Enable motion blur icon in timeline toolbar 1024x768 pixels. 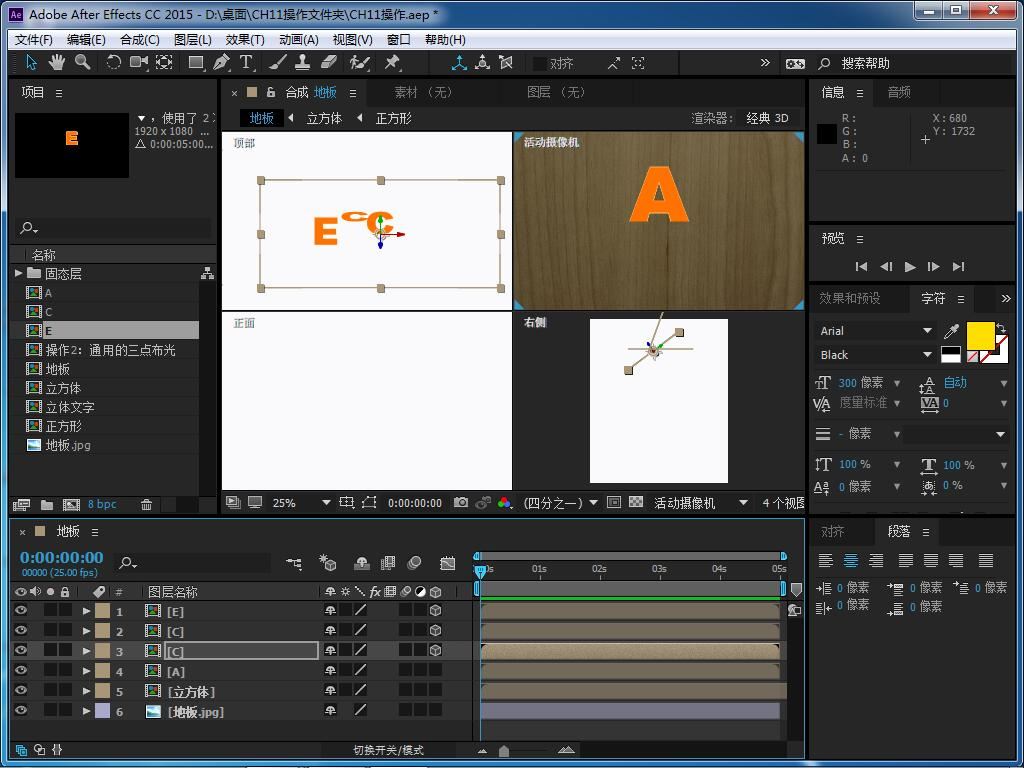[414, 563]
